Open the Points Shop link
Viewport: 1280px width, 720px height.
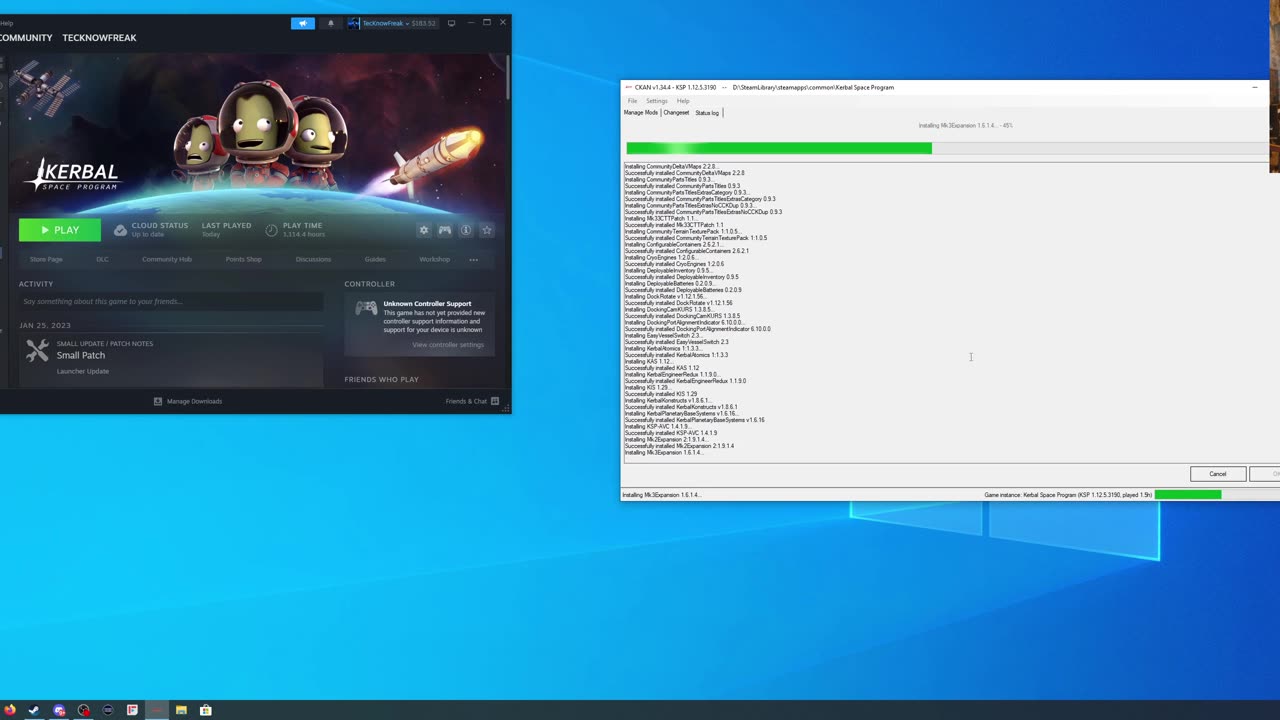[244, 259]
